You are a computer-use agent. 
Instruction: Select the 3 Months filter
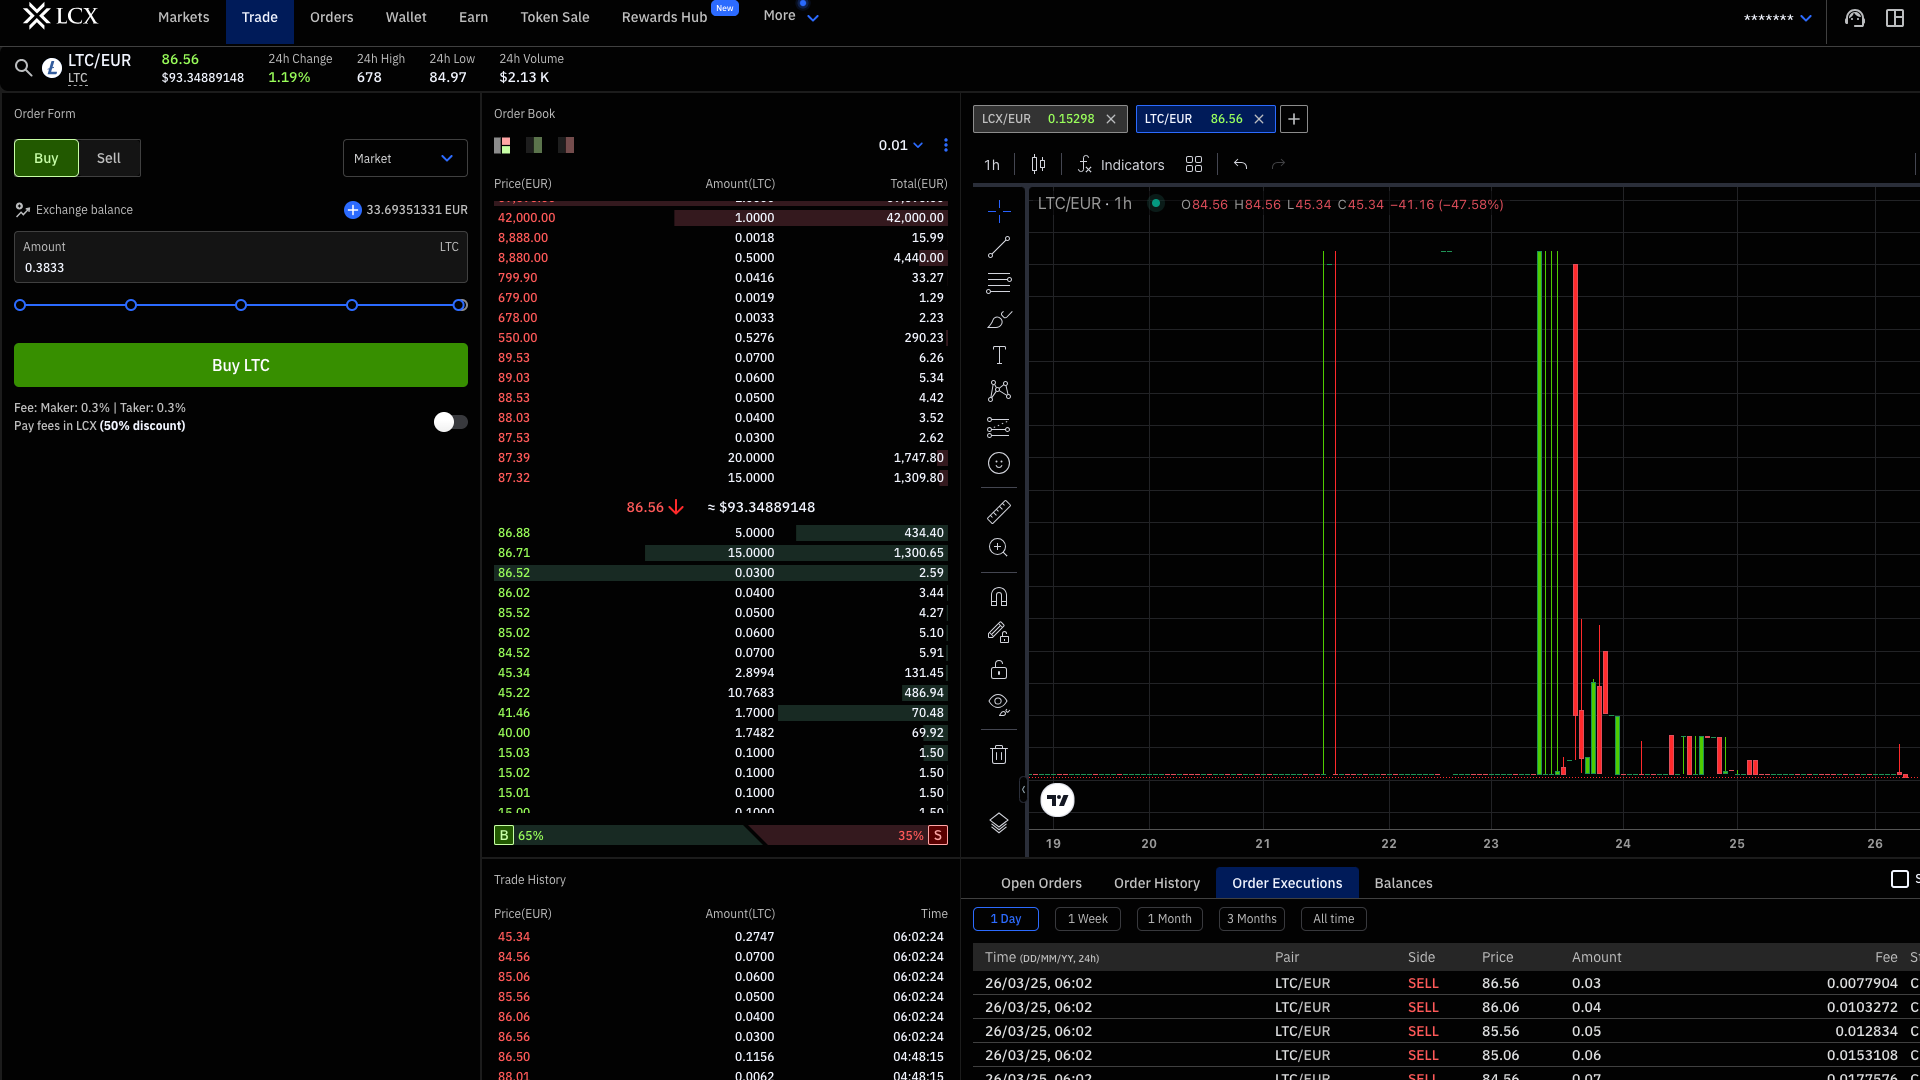click(1252, 919)
